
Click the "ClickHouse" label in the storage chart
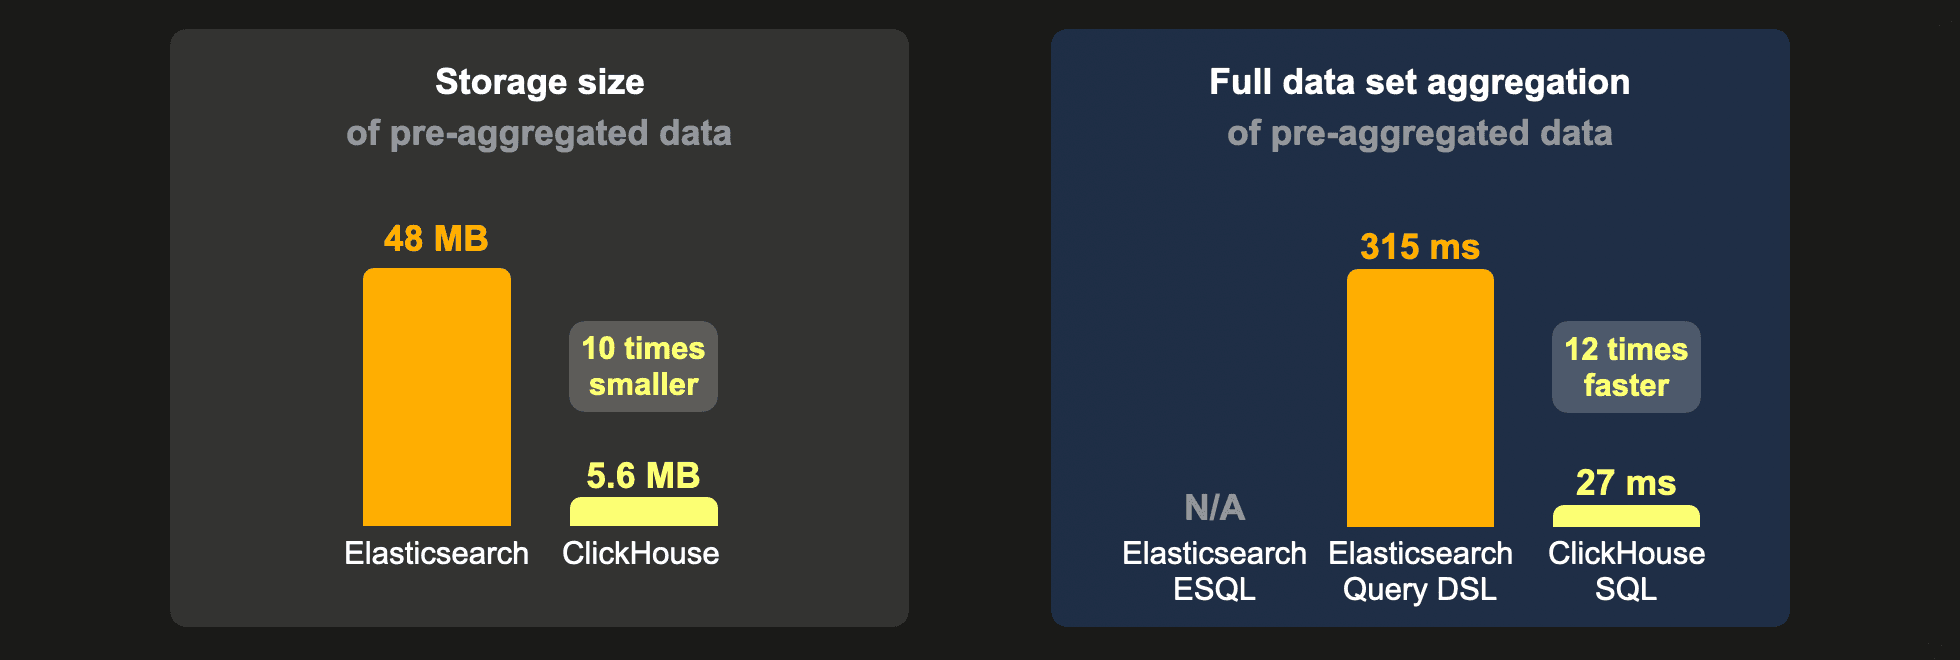point(640,553)
